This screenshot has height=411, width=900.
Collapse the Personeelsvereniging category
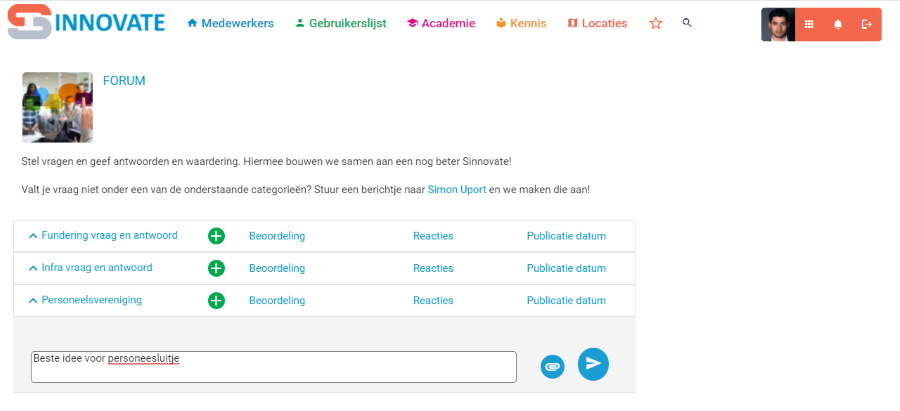point(33,300)
